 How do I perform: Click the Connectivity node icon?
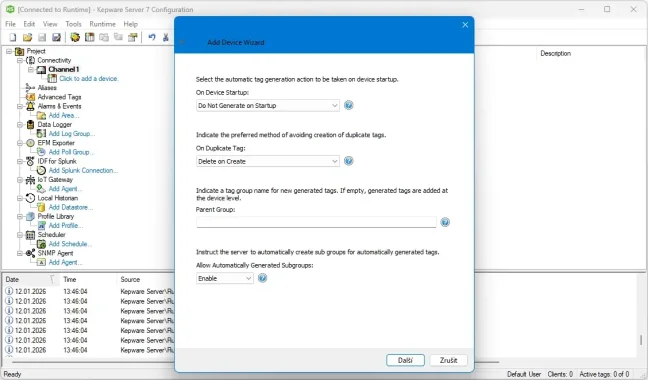point(30,60)
